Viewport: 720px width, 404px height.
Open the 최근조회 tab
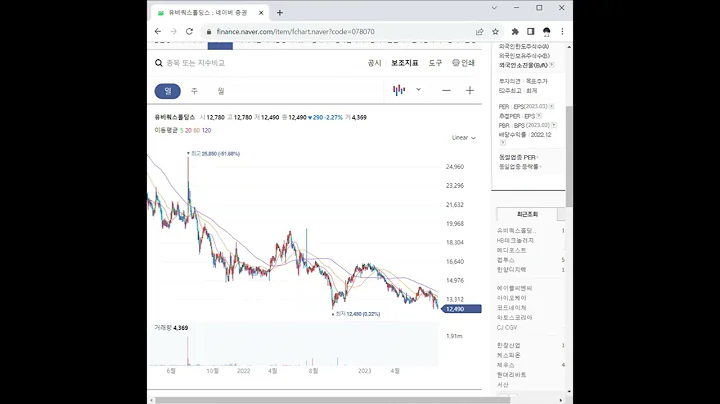click(527, 214)
